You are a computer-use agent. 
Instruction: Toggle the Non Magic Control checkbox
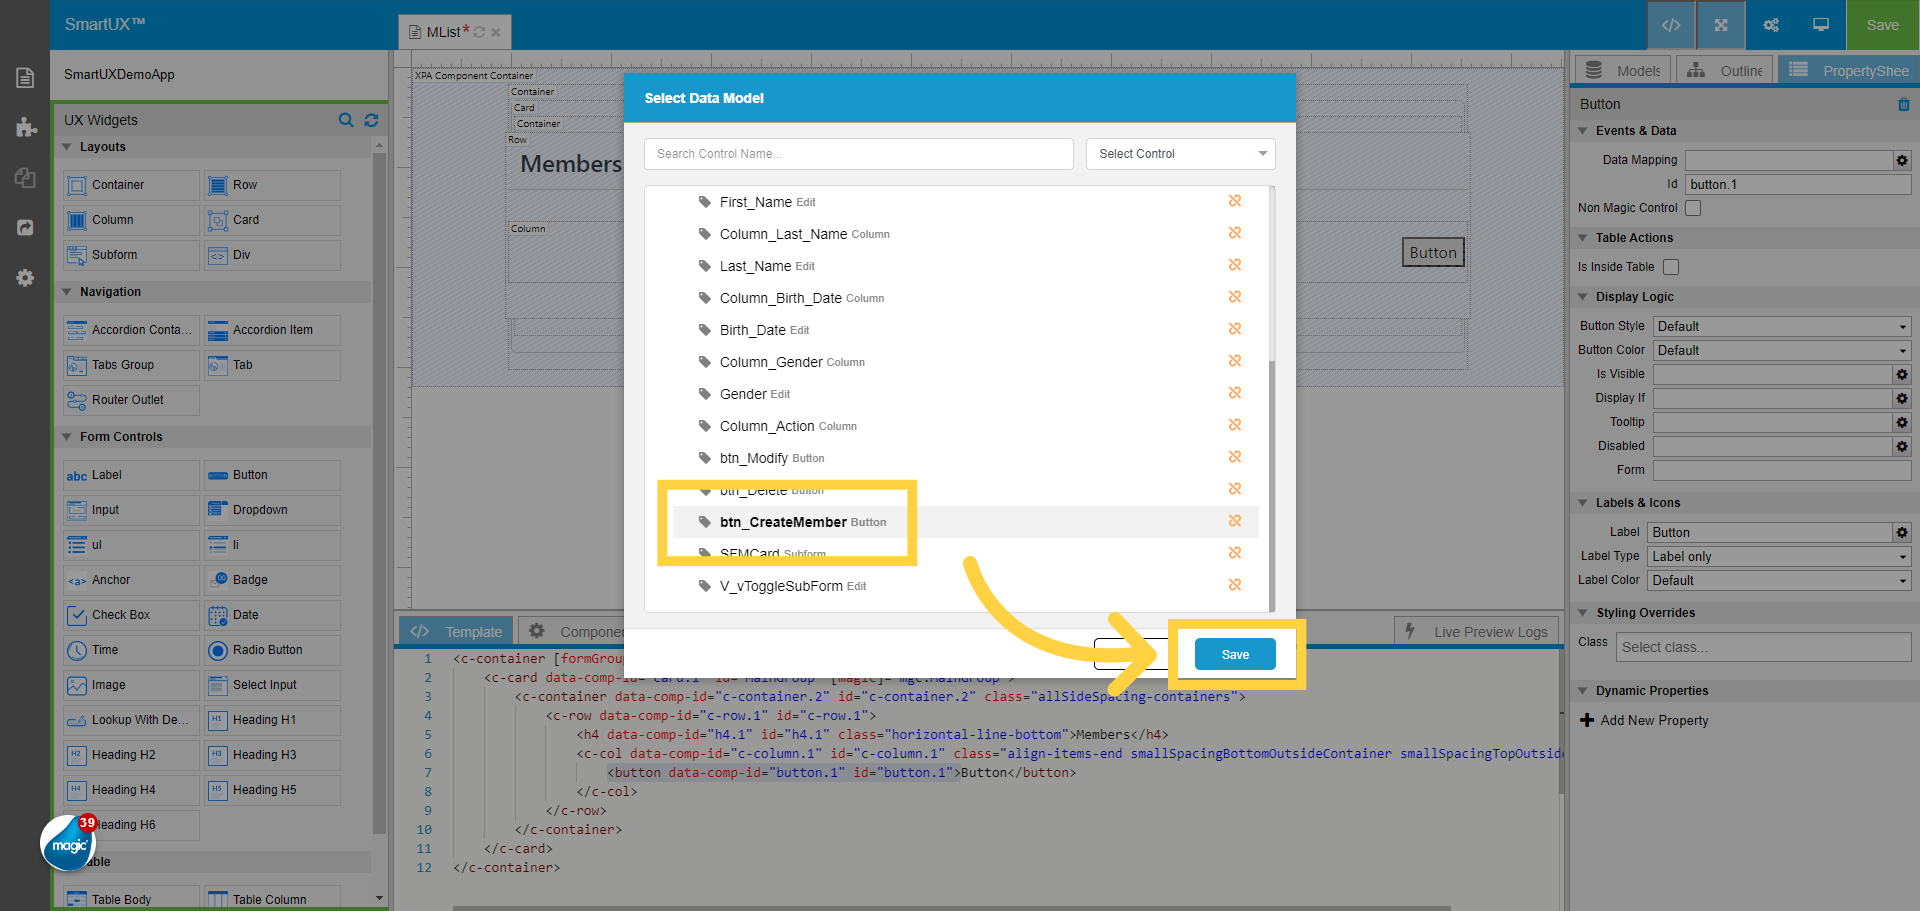pos(1693,208)
